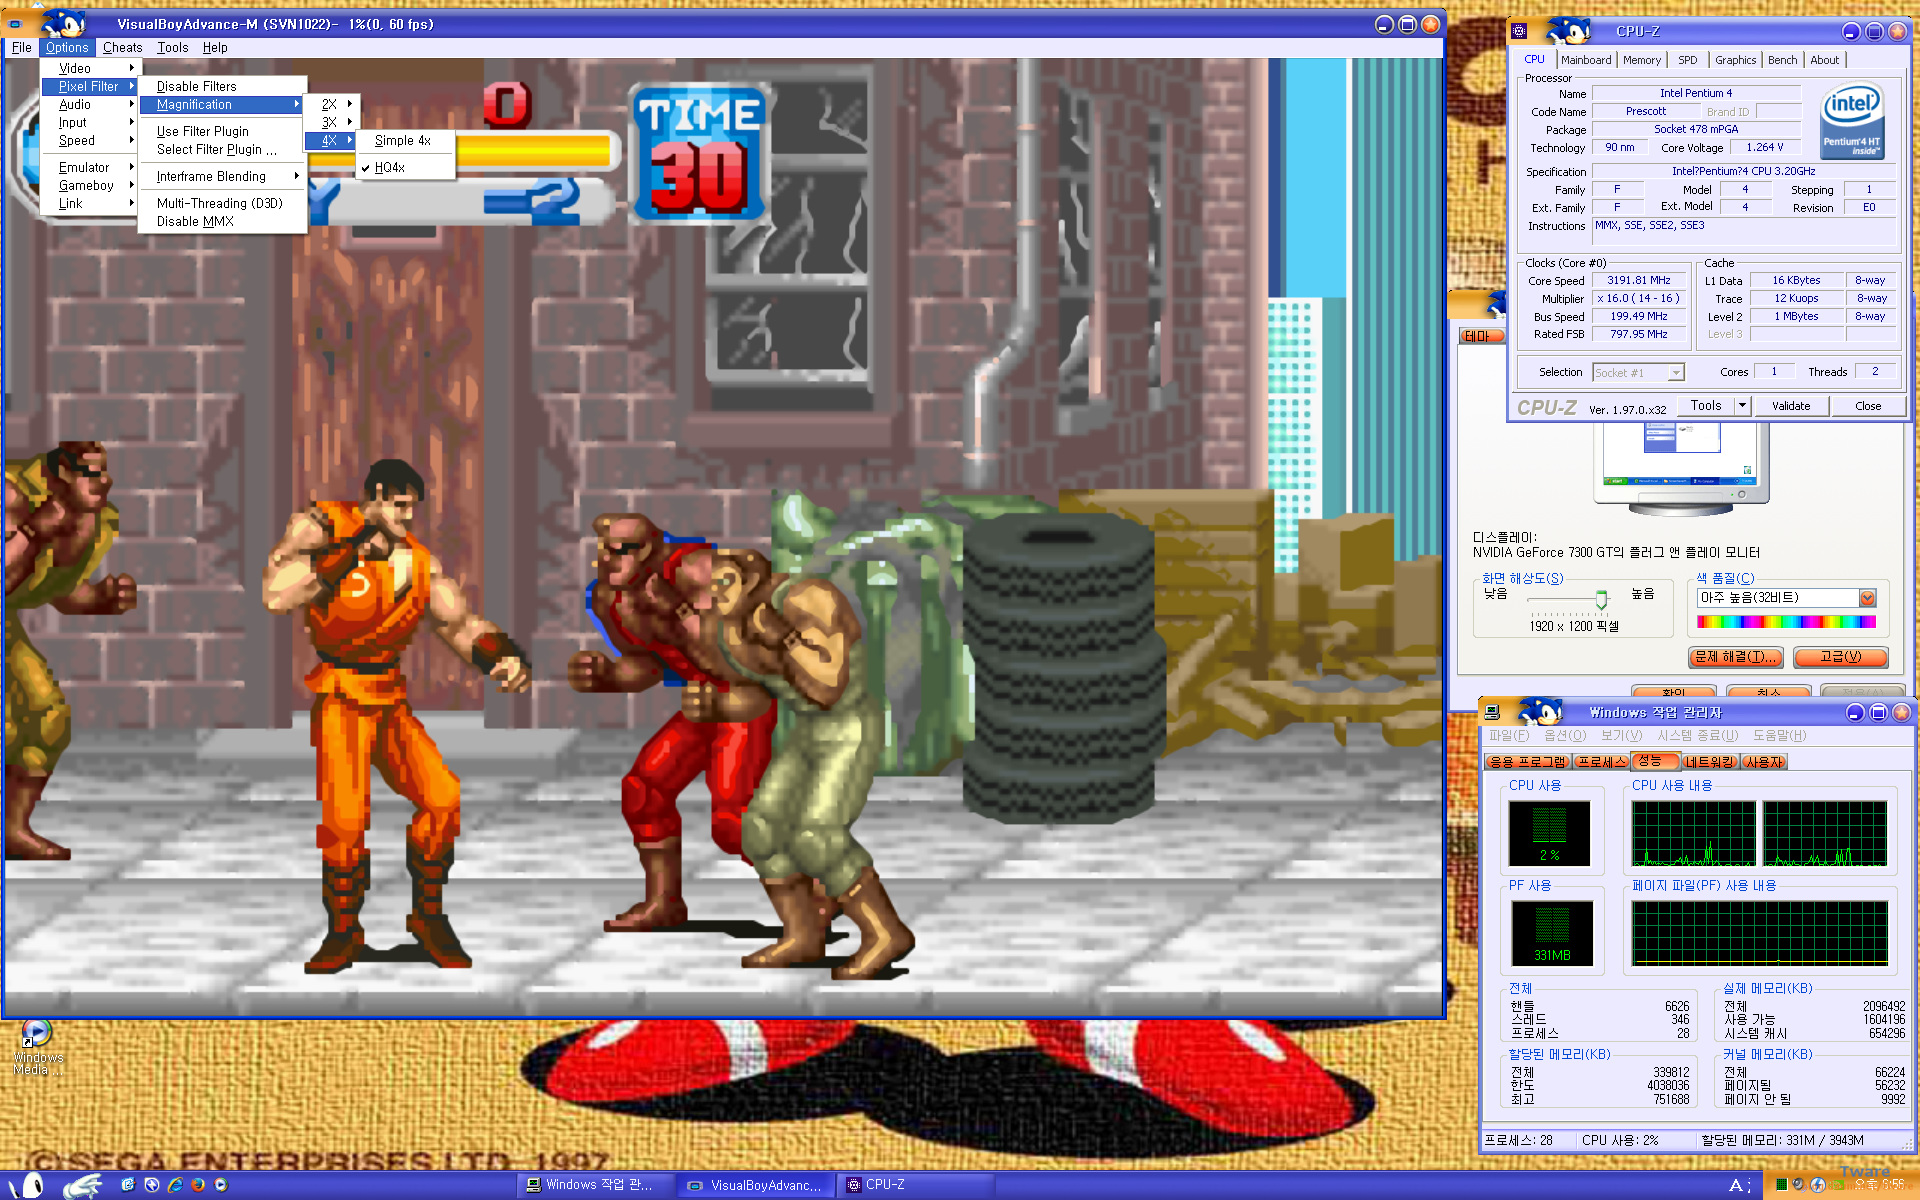Click the CPU usage tray icon
The width and height of the screenshot is (1920, 1200).
click(x=1782, y=1185)
